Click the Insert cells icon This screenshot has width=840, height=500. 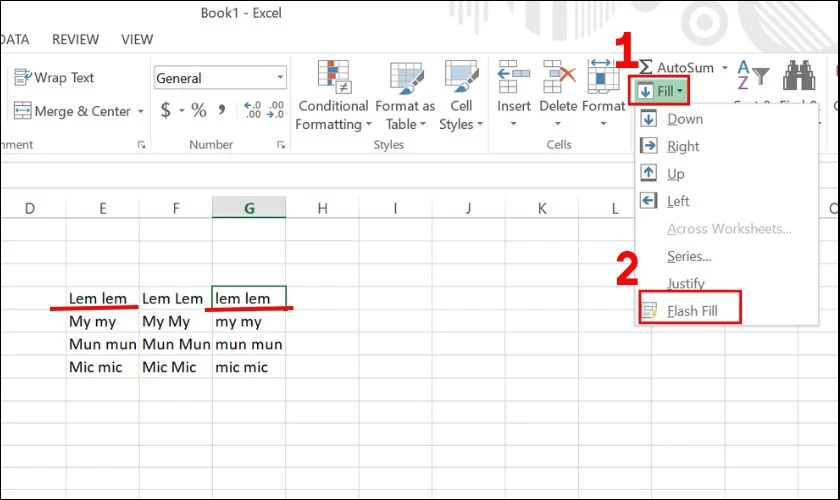[513, 77]
